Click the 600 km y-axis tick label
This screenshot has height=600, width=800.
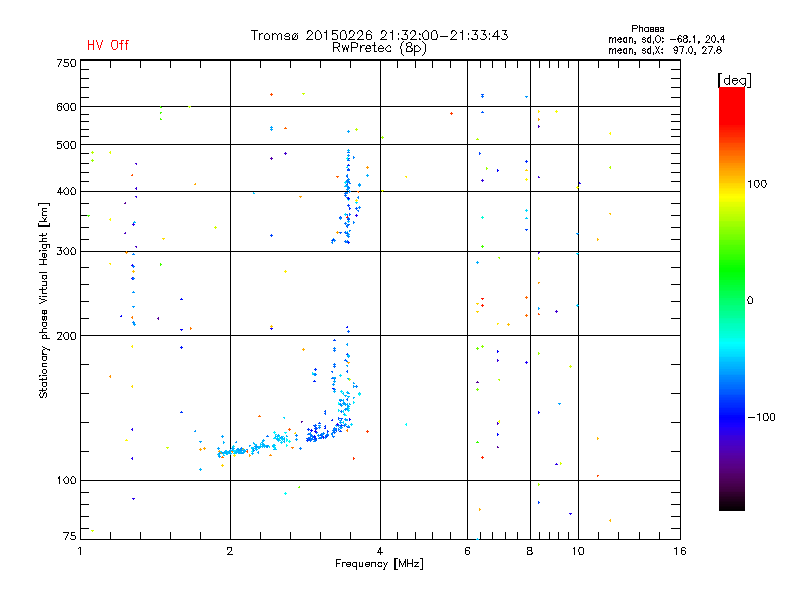click(66, 107)
